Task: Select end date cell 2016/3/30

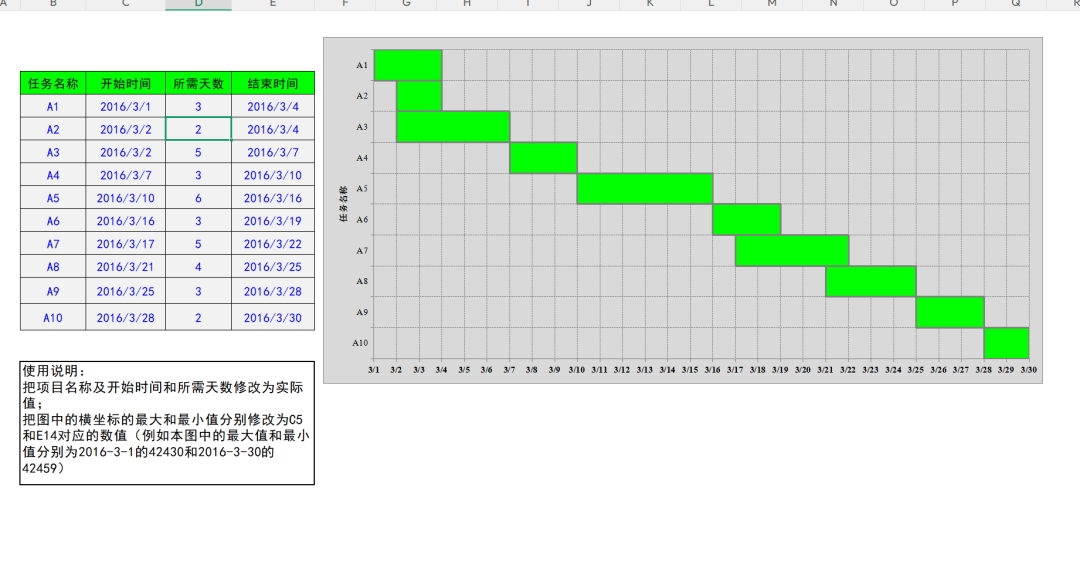Action: 273,318
